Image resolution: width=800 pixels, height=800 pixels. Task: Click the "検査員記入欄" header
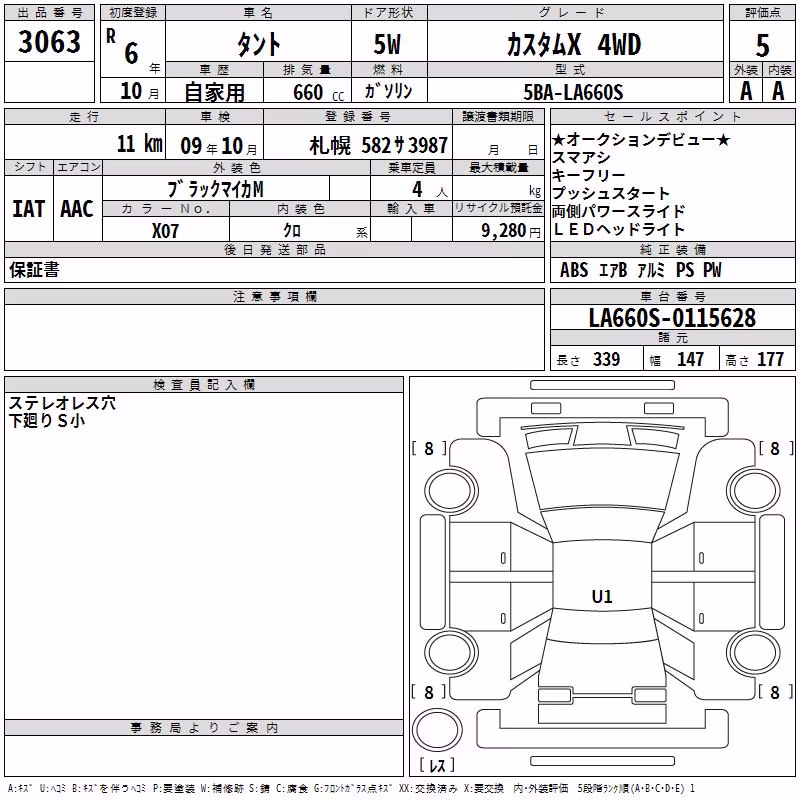click(204, 385)
